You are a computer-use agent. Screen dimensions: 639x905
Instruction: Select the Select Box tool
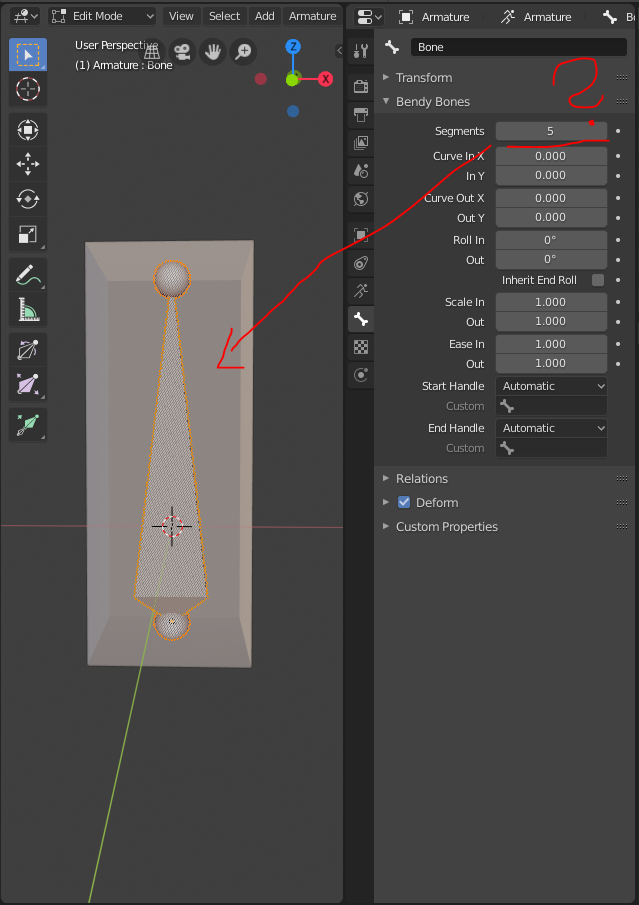[28, 55]
